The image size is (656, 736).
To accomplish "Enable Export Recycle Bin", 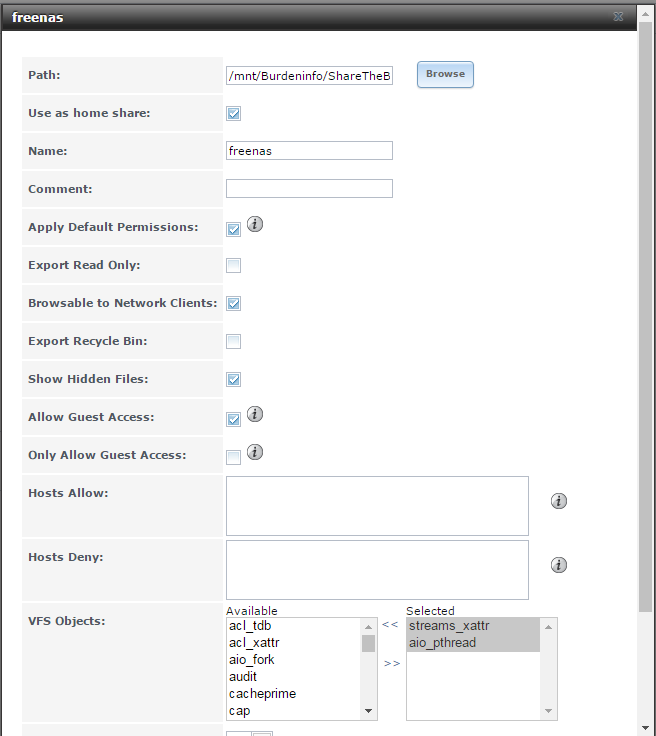I will [x=234, y=342].
